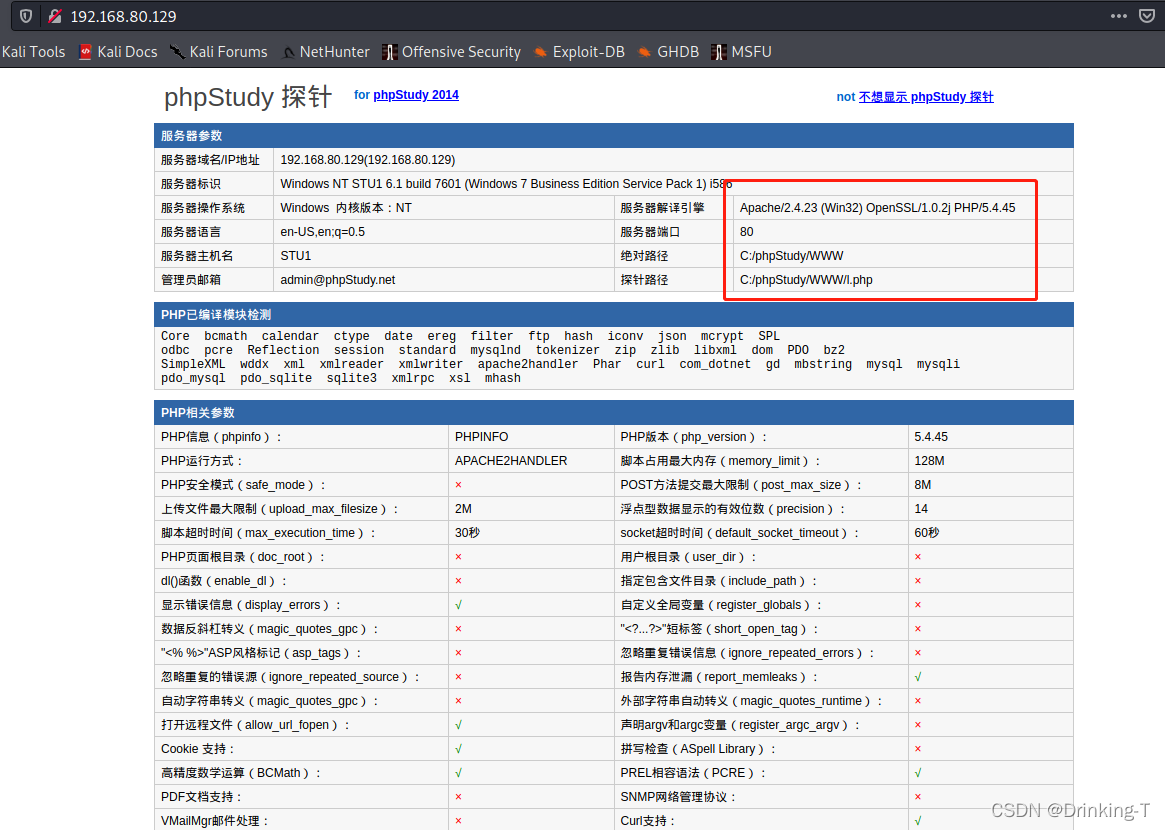Select the PHP version value 5.4.45
The image size is (1165, 830).
931,437
